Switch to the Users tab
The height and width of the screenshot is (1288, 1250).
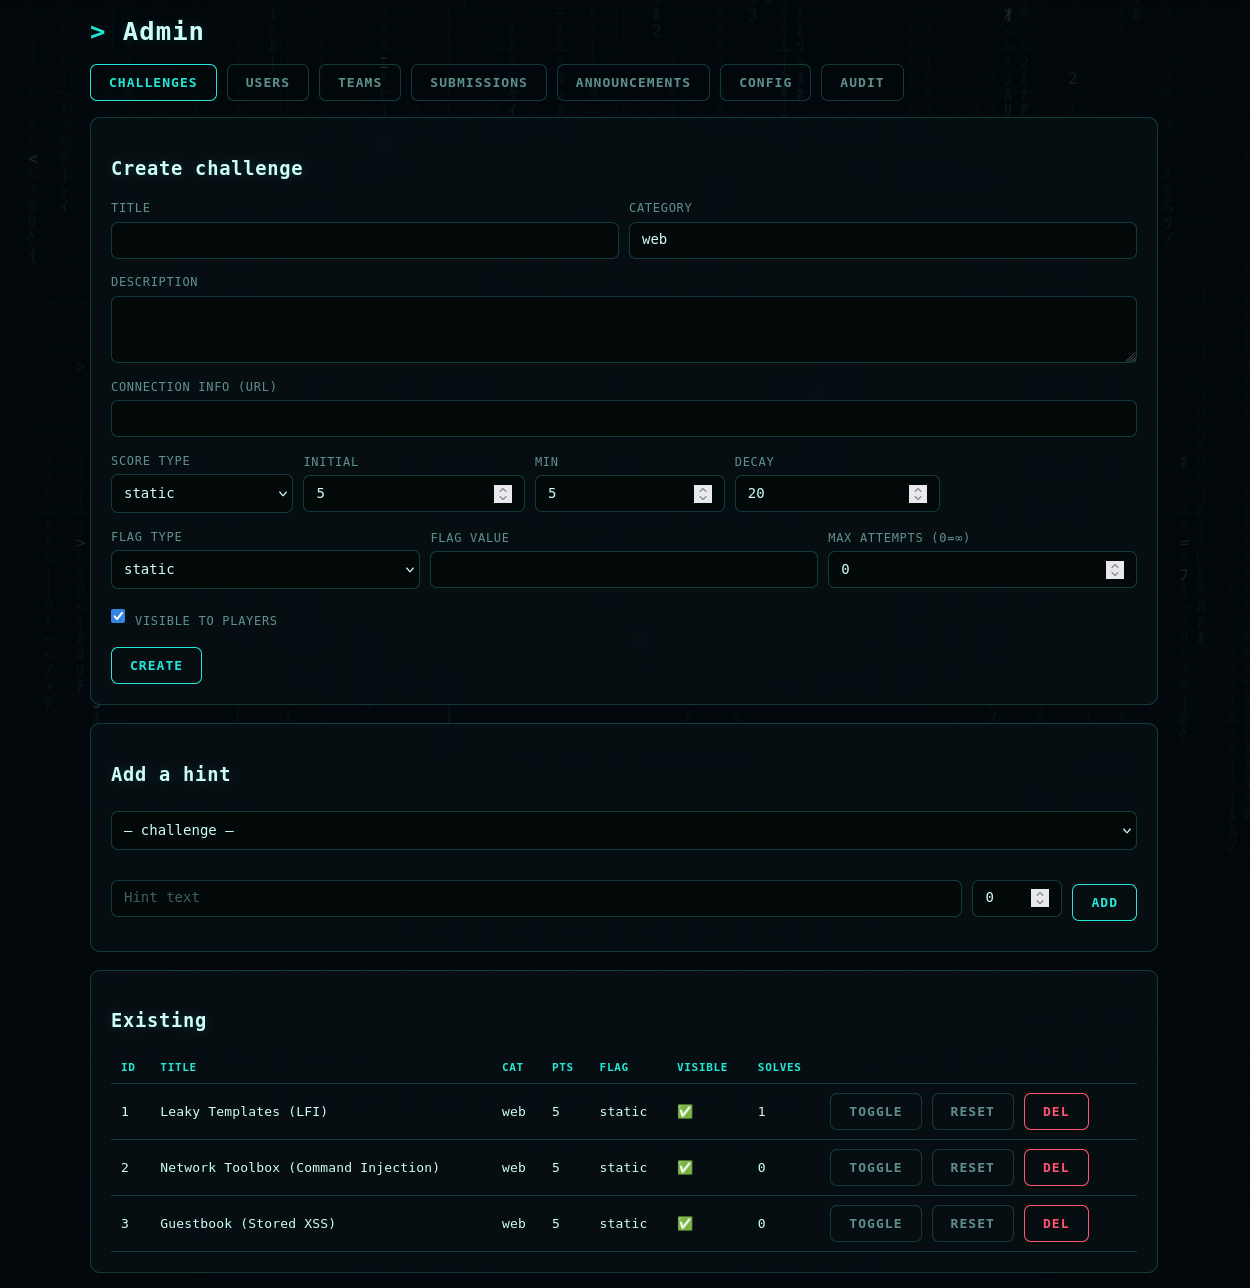267,83
